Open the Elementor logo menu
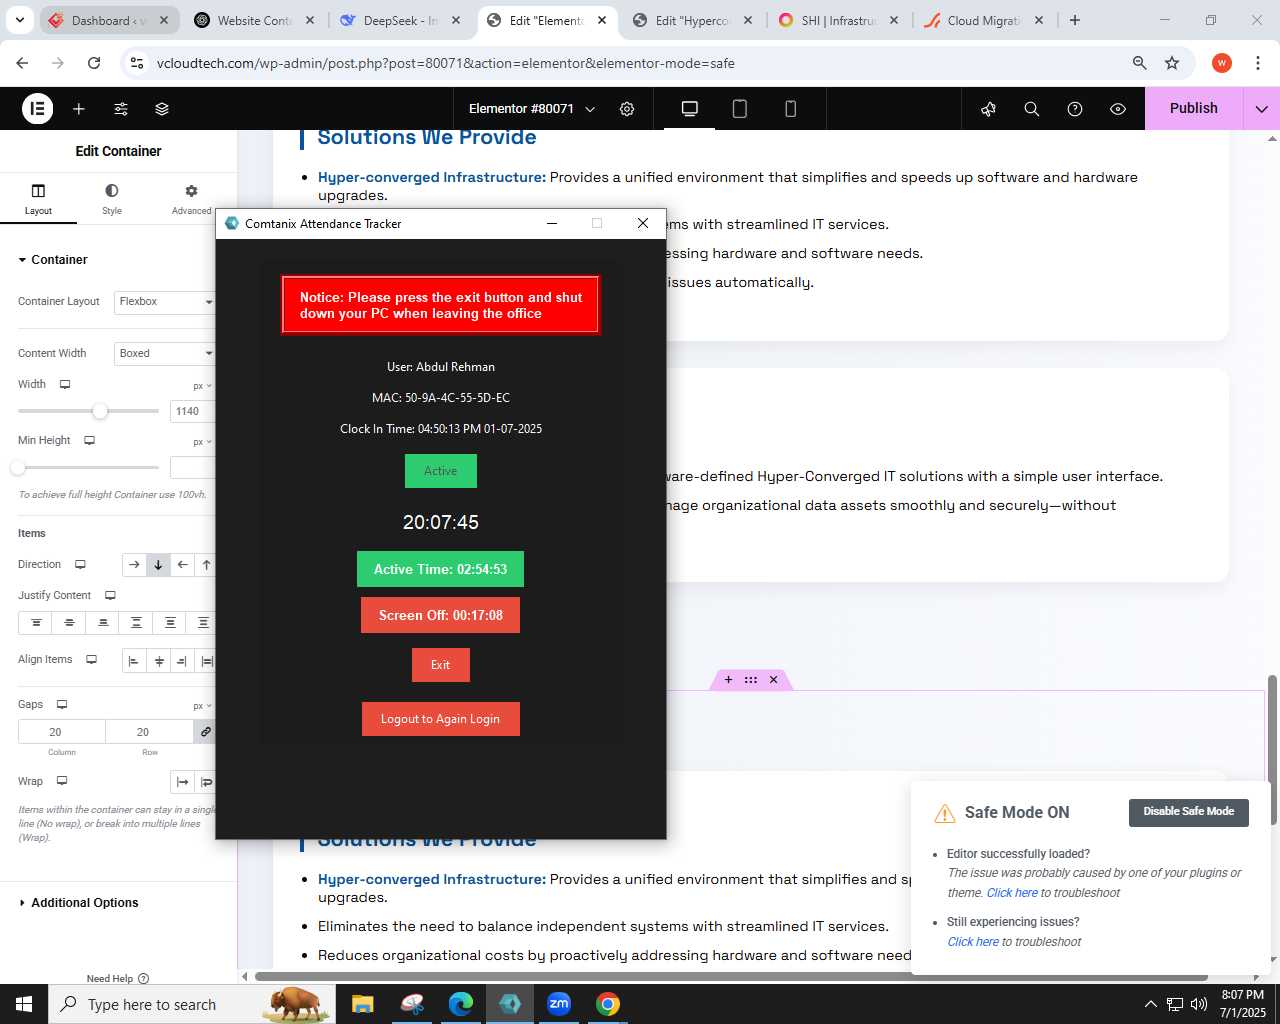 pyautogui.click(x=37, y=108)
